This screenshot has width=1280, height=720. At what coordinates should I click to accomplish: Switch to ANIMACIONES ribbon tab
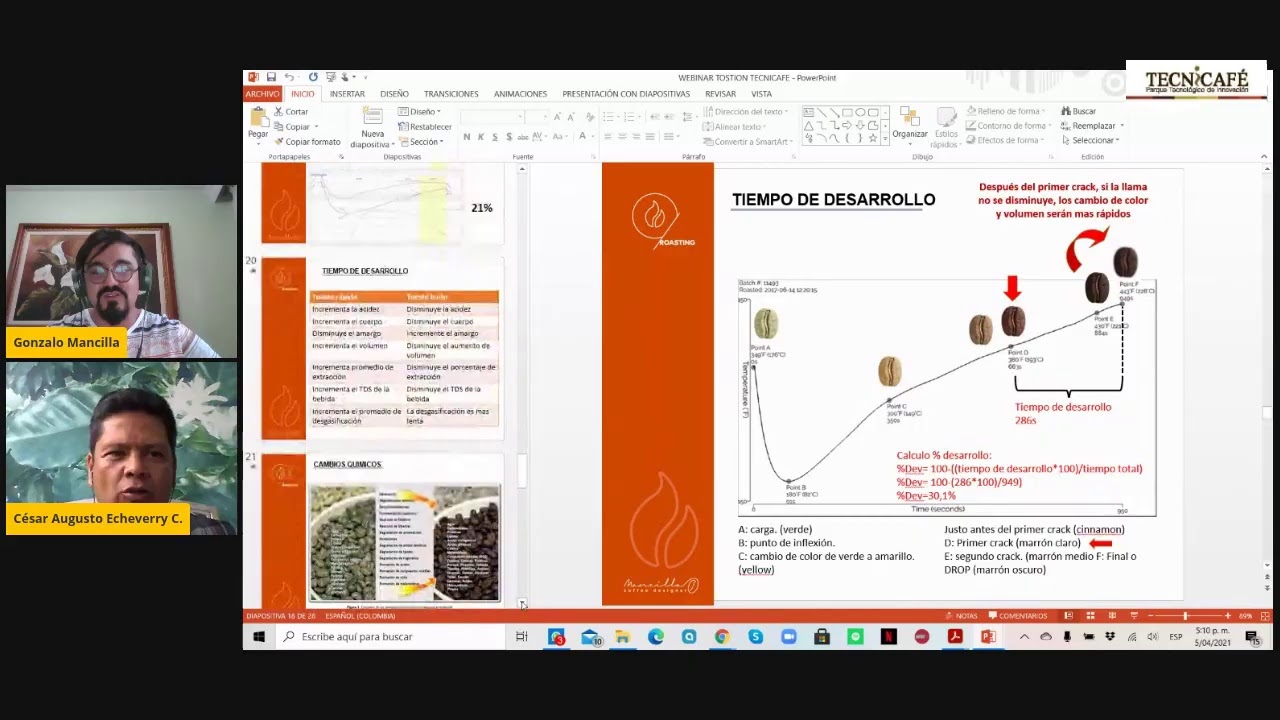pyautogui.click(x=520, y=94)
